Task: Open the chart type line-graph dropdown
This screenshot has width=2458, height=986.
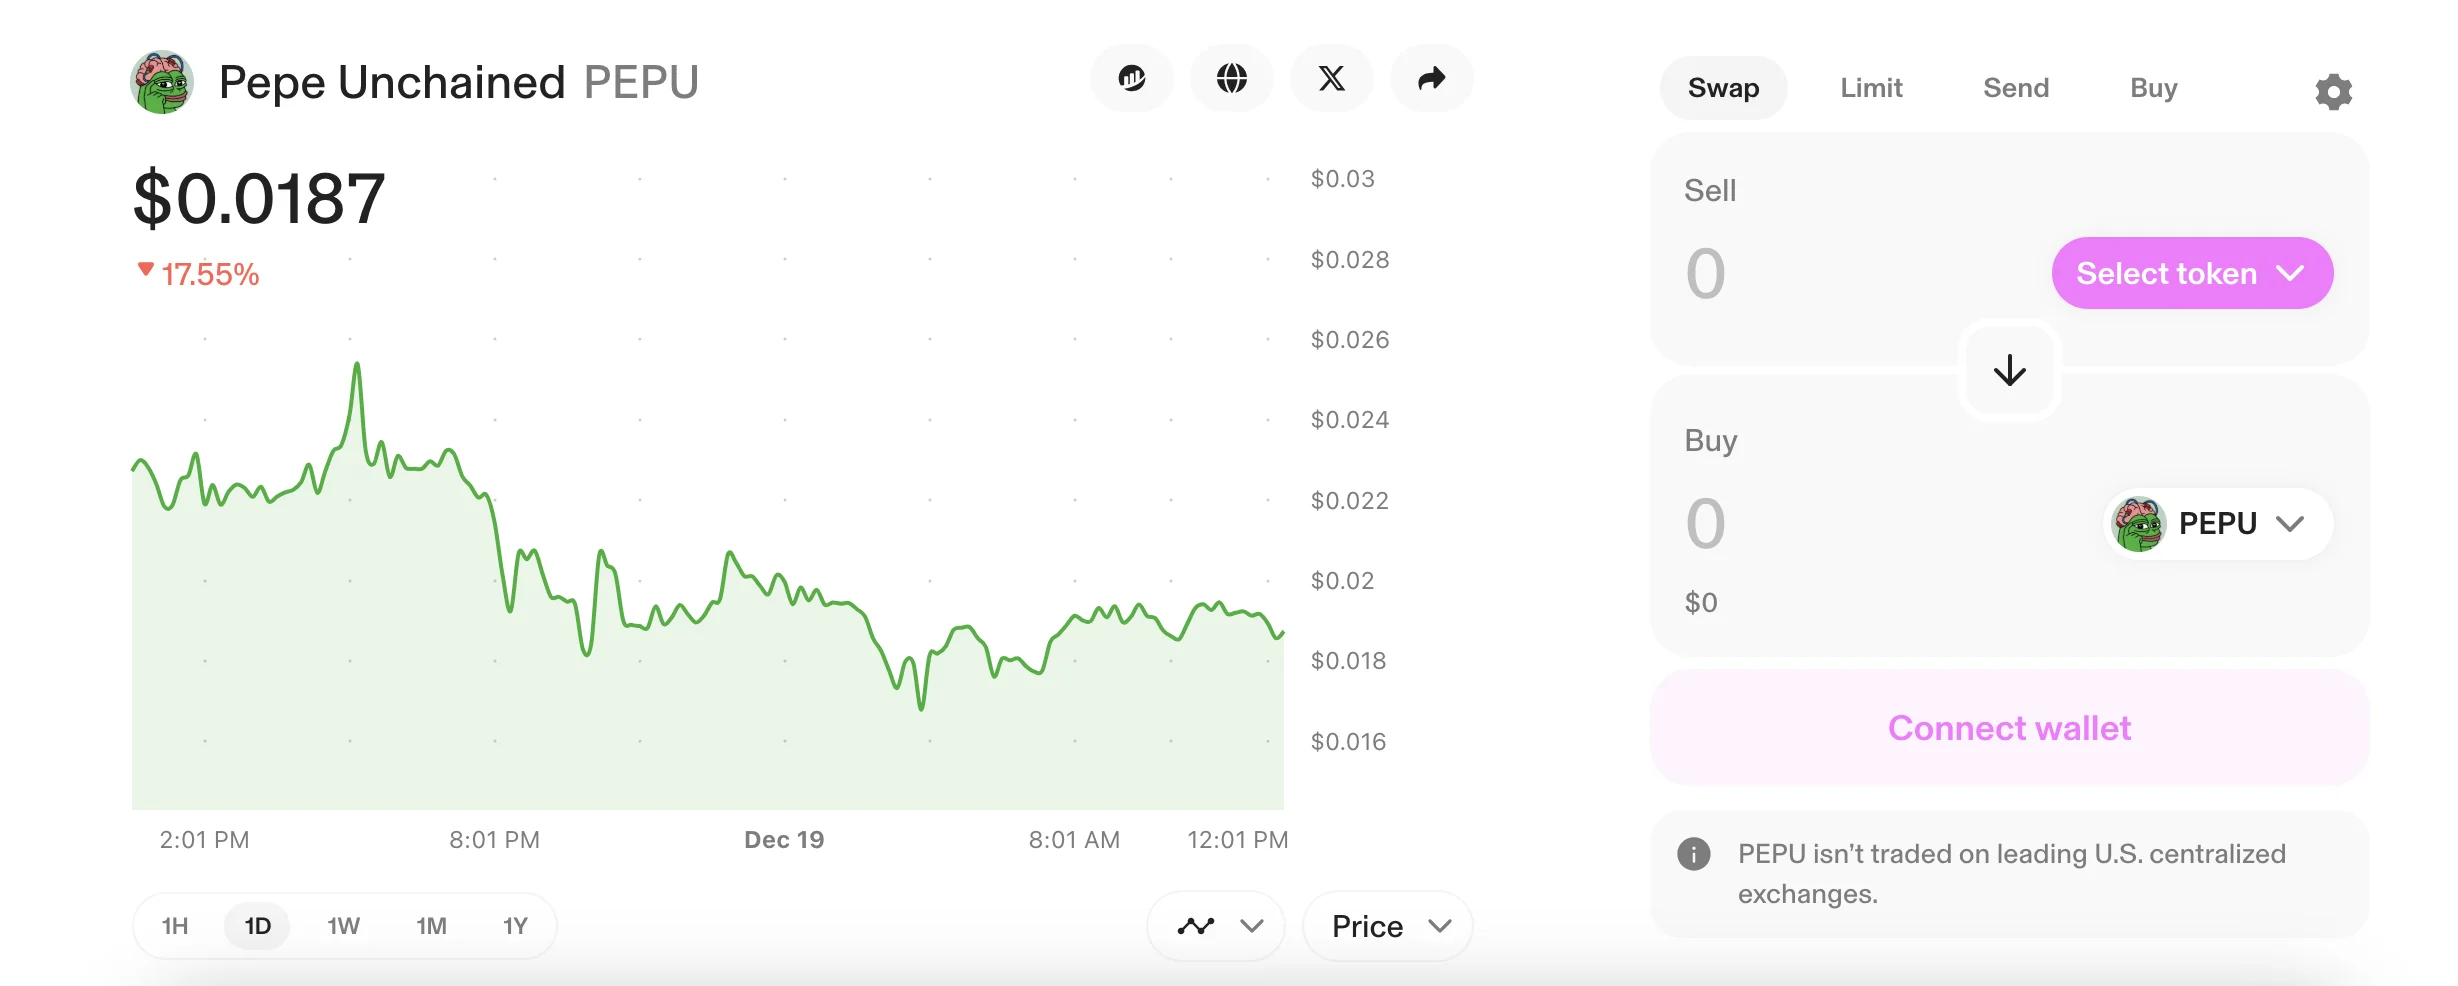Action: click(x=1216, y=926)
